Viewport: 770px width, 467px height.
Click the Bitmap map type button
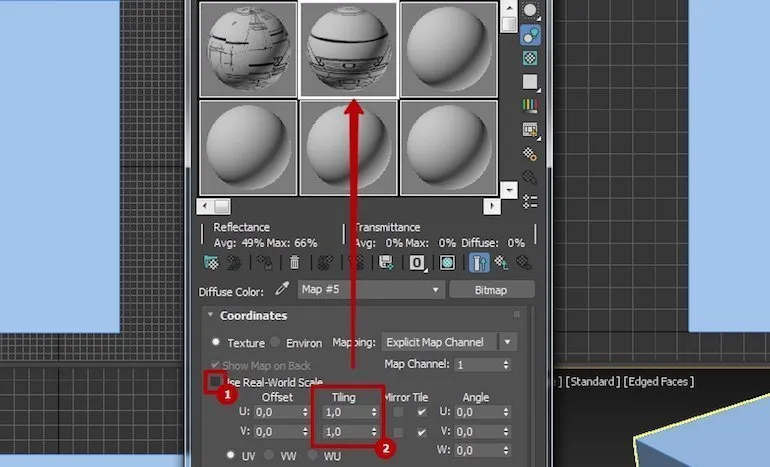click(x=491, y=290)
